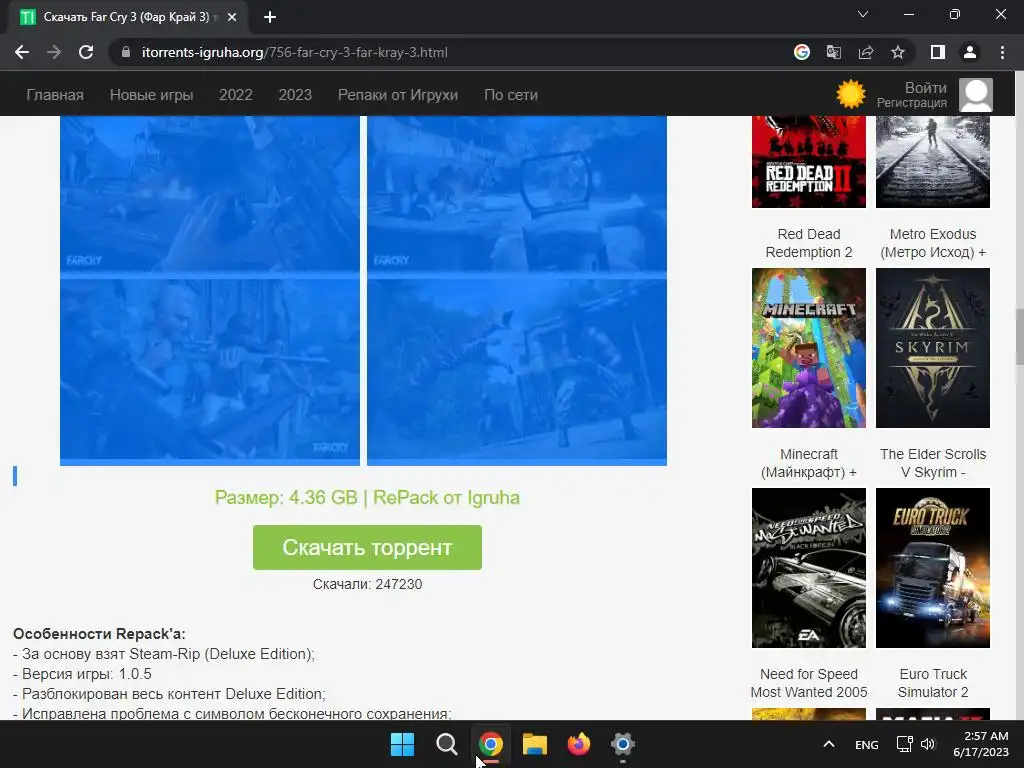
Task: Go back to previous page
Action: click(22, 52)
